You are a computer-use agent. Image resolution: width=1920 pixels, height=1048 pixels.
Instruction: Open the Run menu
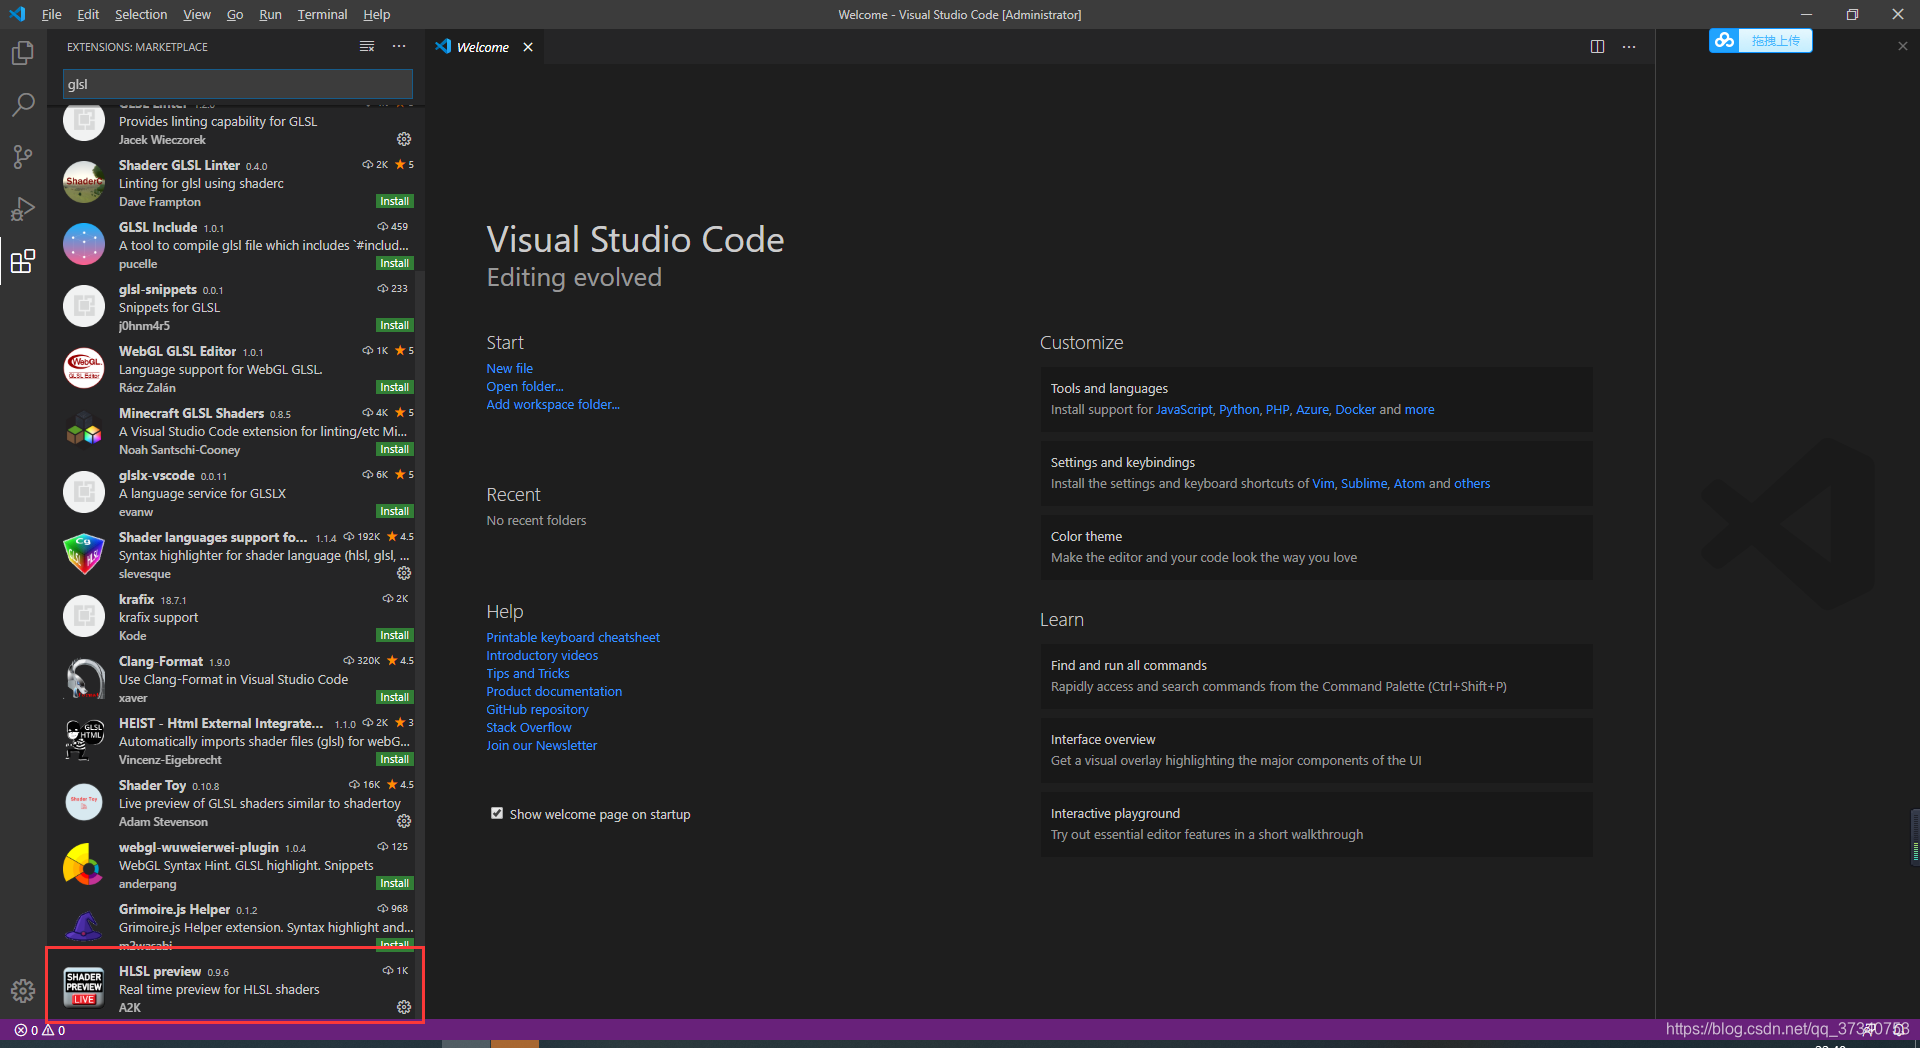pos(270,14)
